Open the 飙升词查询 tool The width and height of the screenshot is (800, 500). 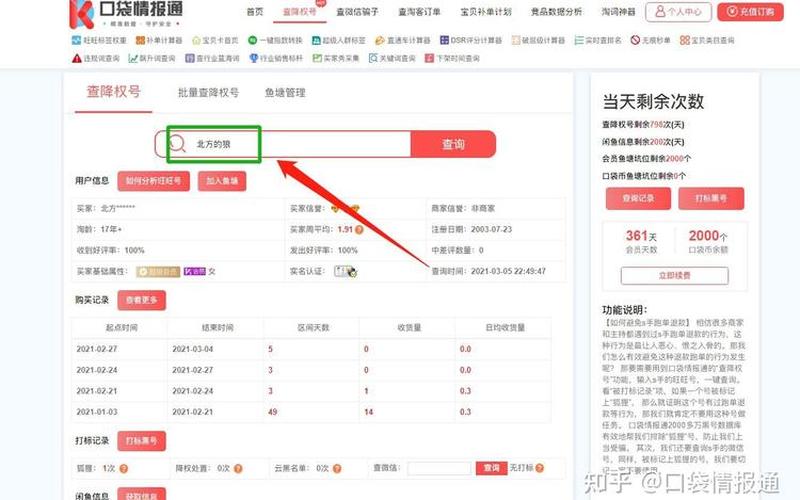pyautogui.click(x=152, y=59)
